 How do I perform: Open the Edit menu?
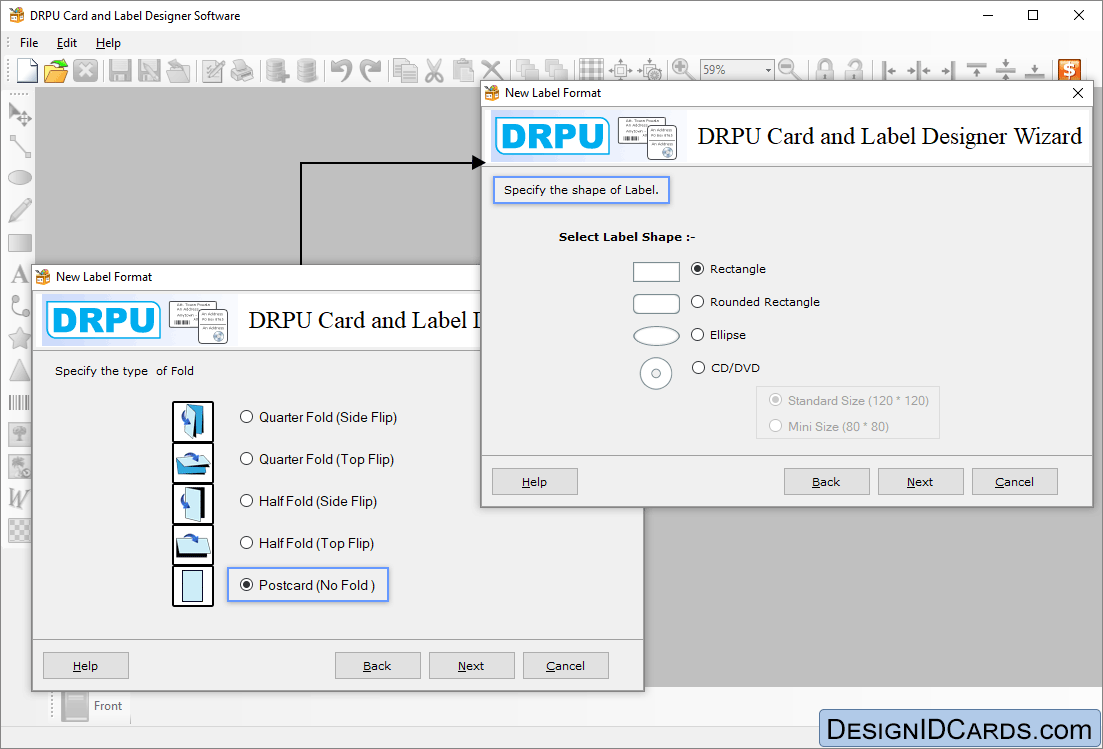pos(67,43)
